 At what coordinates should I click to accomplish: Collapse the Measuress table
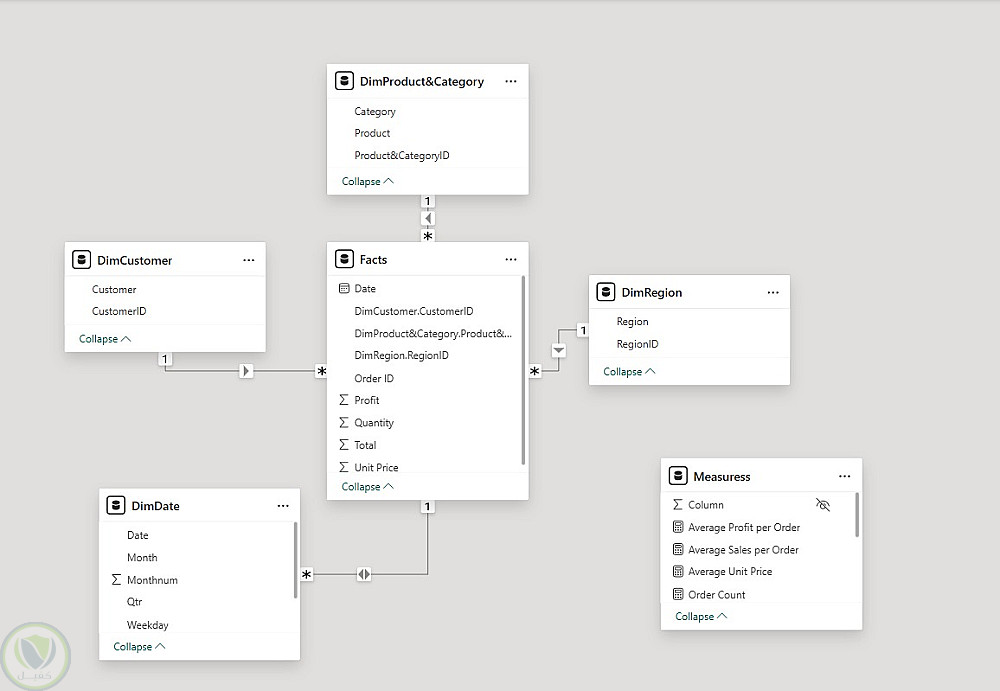(701, 616)
